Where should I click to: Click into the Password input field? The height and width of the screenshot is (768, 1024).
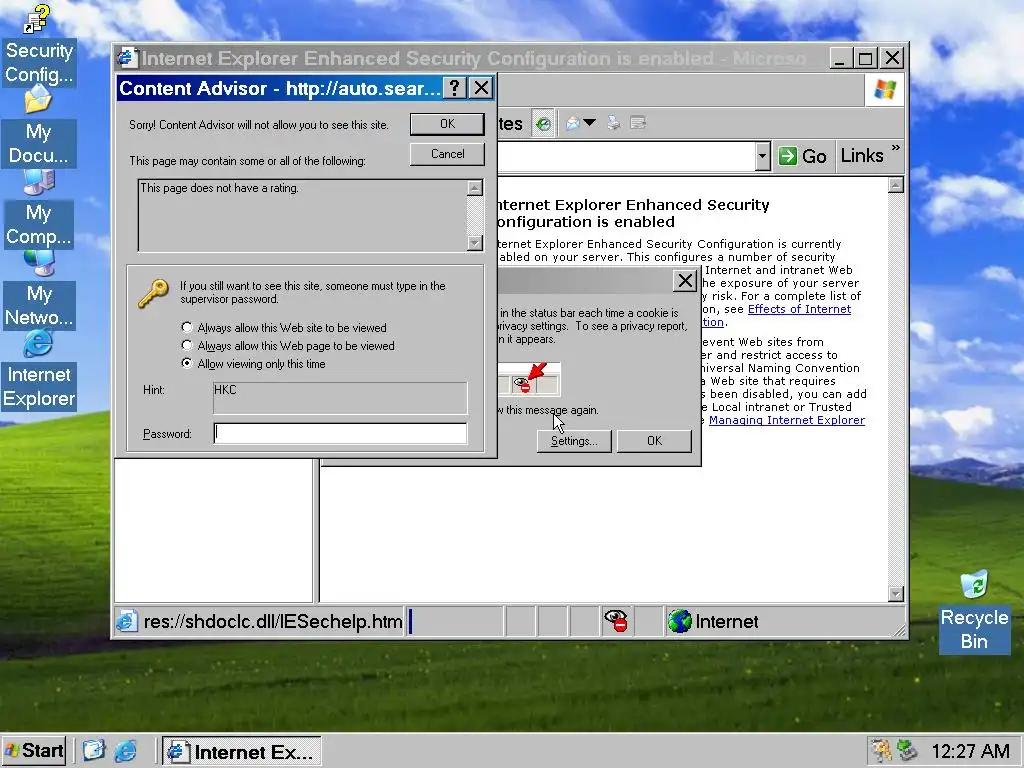point(340,433)
